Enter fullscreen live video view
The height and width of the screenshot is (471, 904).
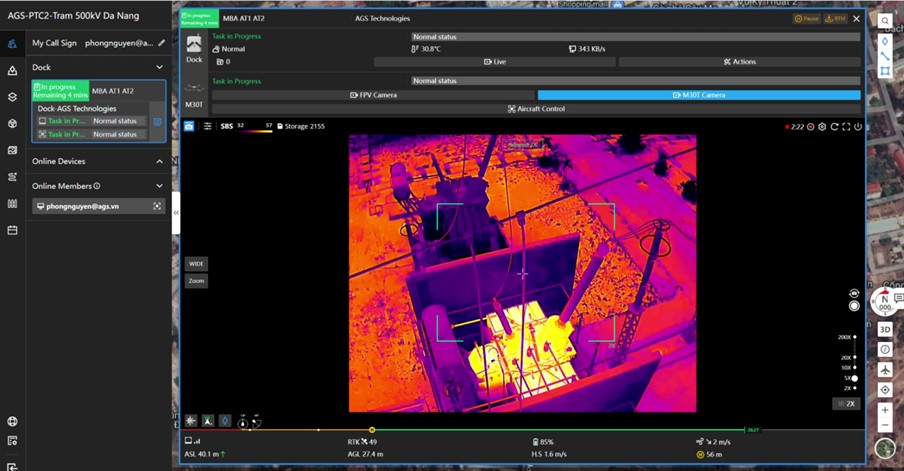(846, 127)
